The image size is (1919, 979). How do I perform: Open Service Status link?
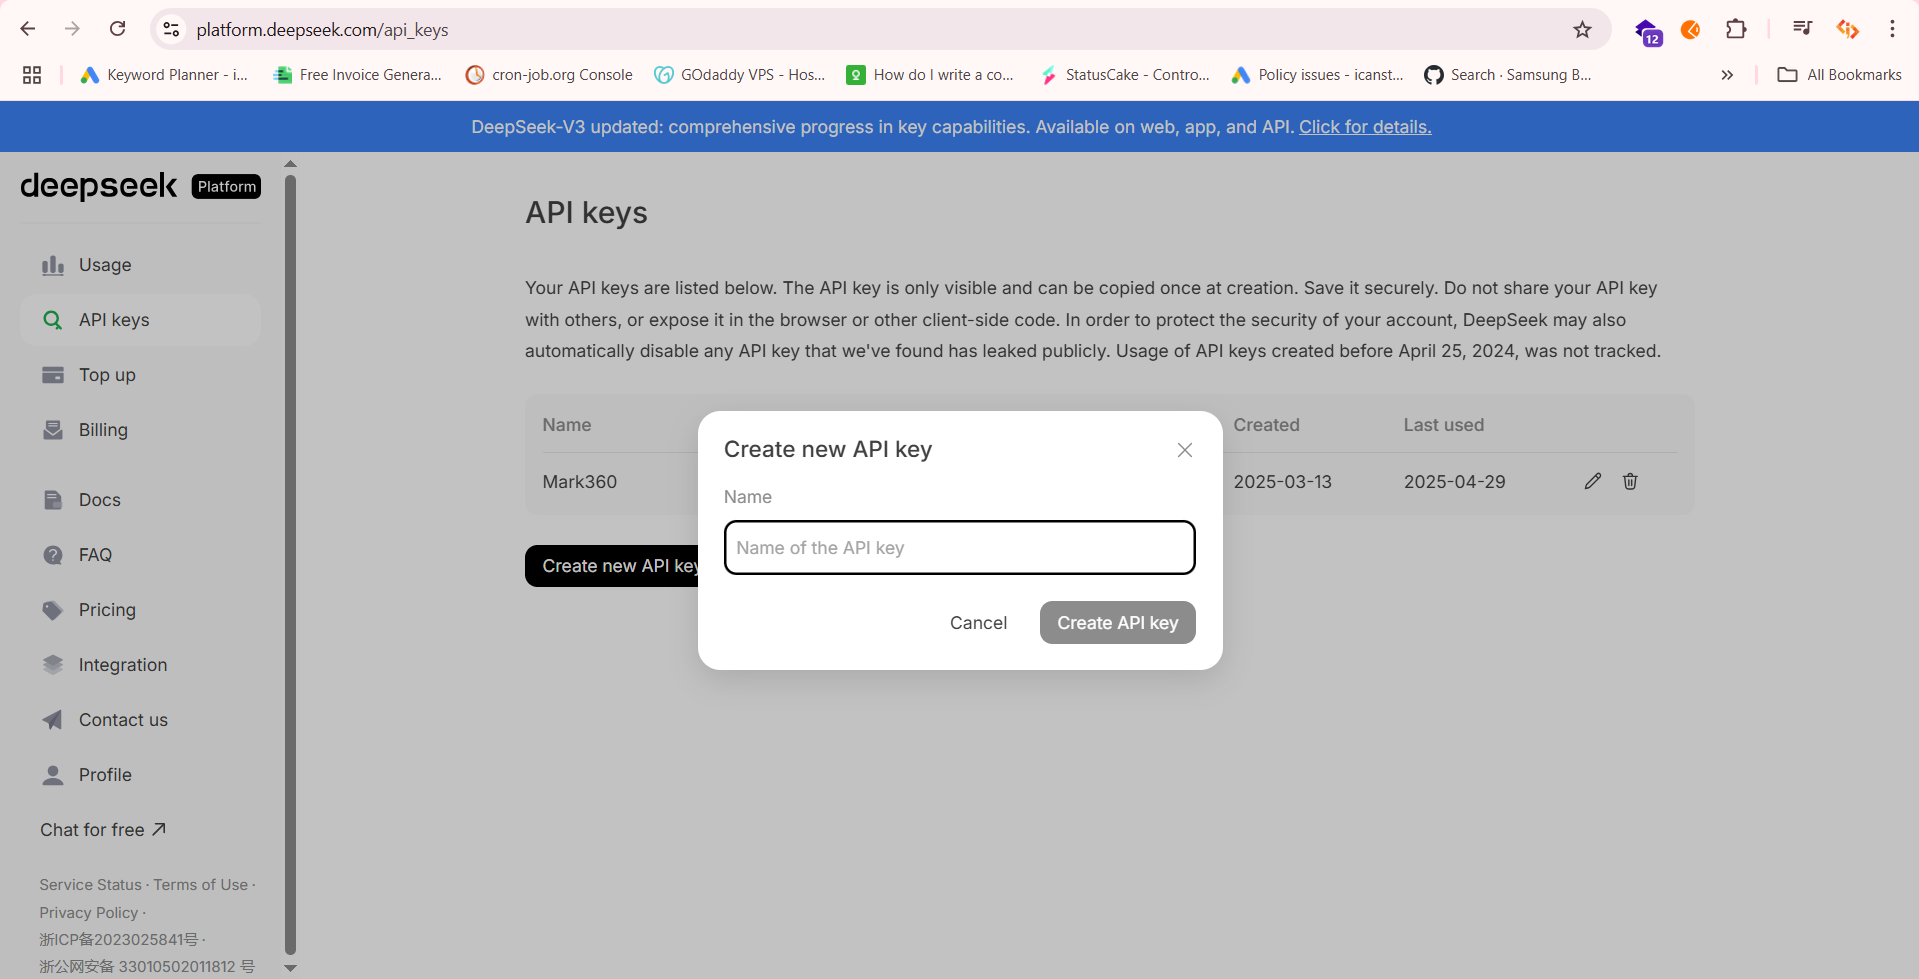coord(90,885)
